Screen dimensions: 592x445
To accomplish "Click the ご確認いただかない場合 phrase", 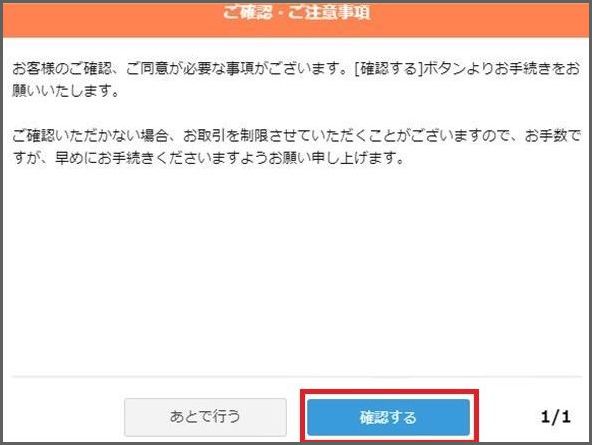I will click(90, 136).
